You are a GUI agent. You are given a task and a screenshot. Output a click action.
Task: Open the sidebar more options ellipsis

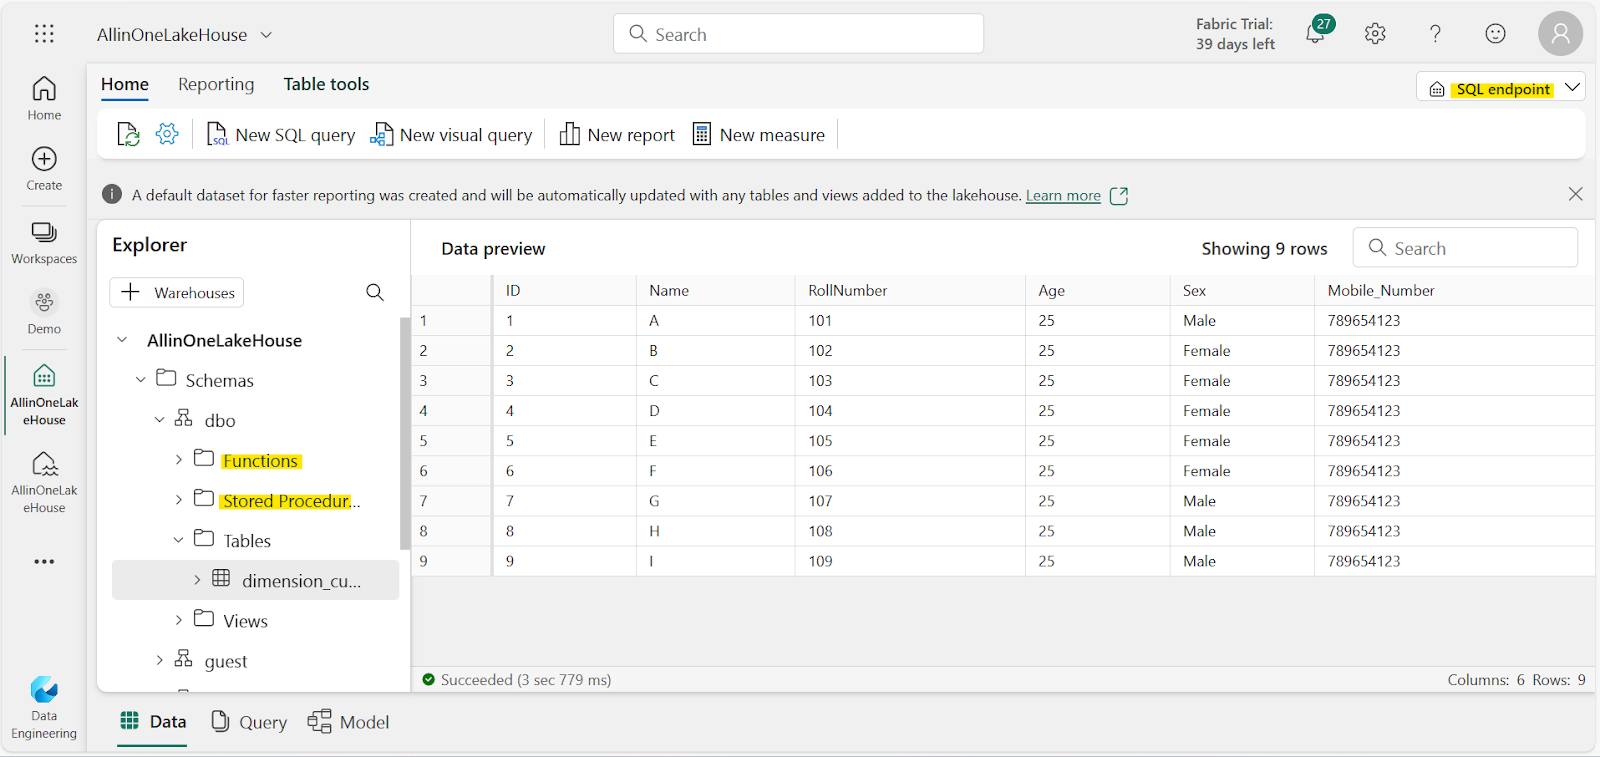pyautogui.click(x=44, y=561)
